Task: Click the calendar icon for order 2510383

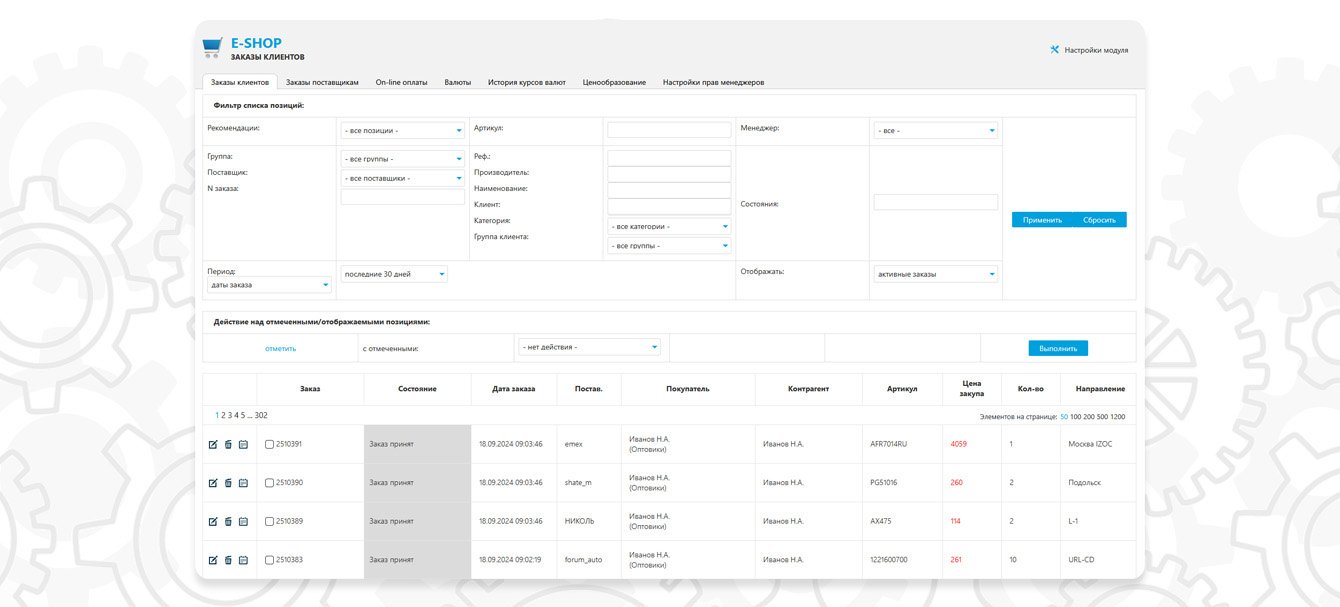Action: (243, 560)
